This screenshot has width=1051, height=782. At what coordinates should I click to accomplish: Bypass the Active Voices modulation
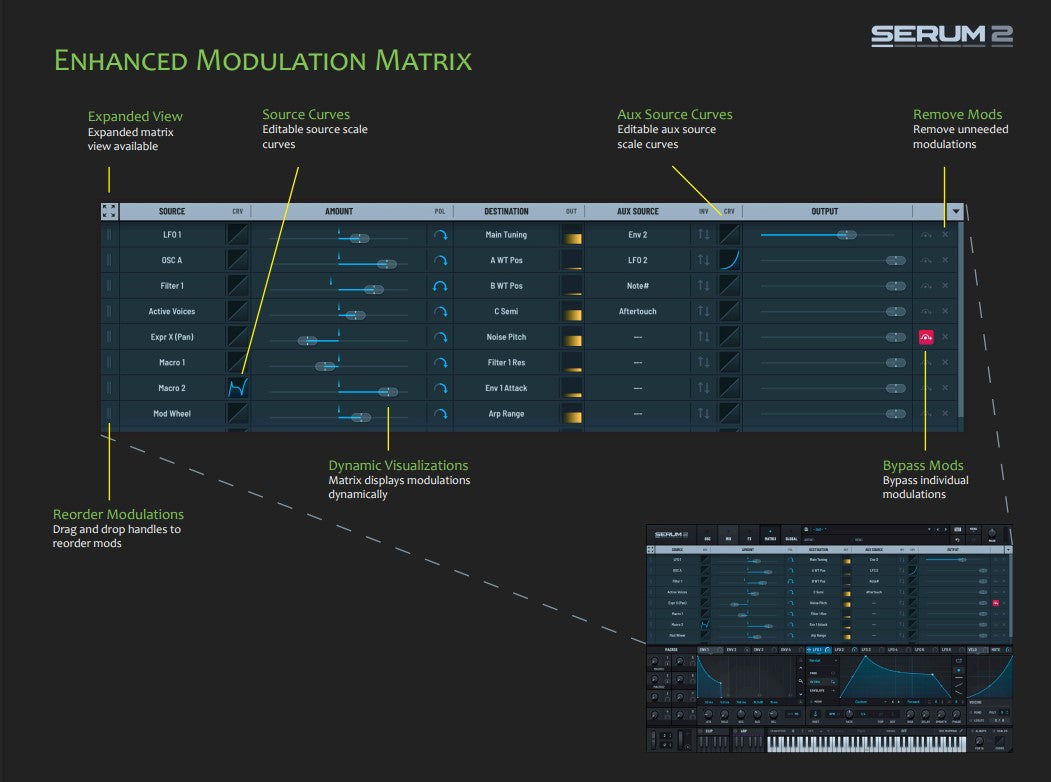[x=926, y=311]
